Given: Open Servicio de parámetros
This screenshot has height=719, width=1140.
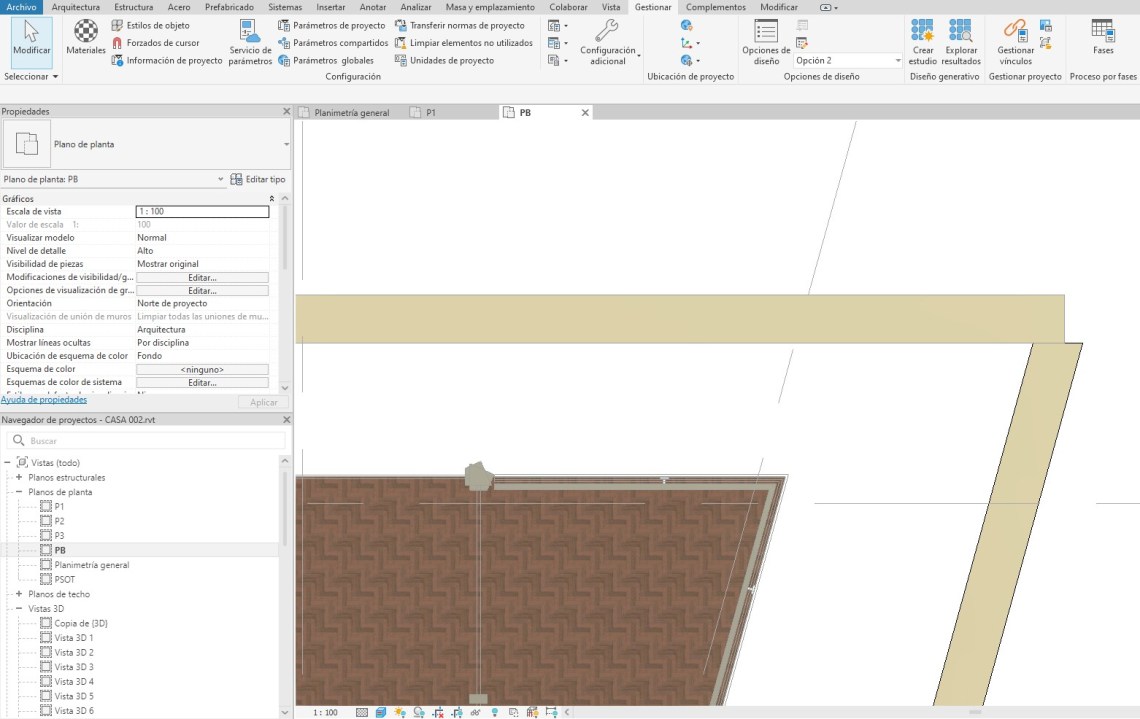Looking at the screenshot, I should [x=249, y=42].
